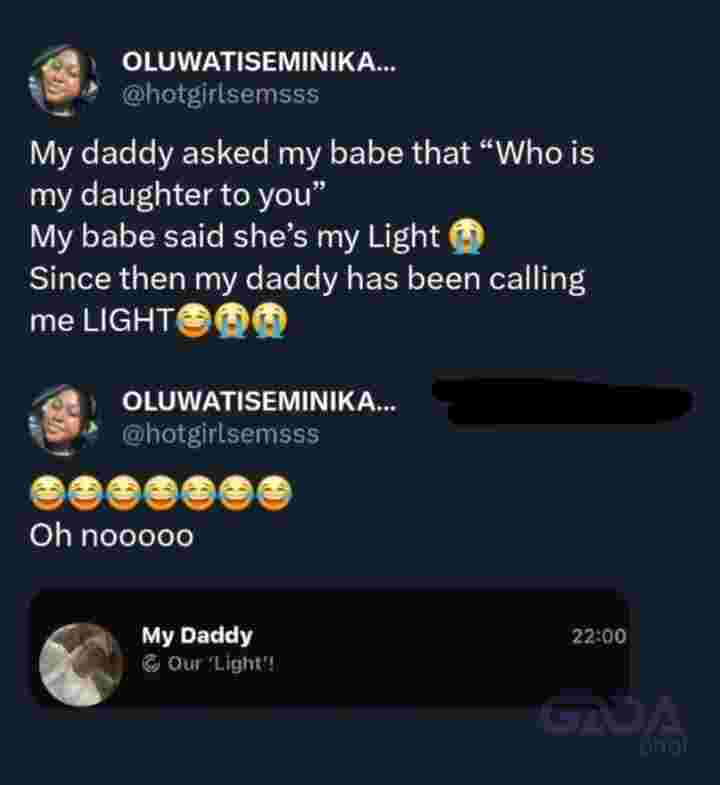Viewport: 720px width, 785px height.
Task: Click the middle laughing emoji in reply row
Action: pyautogui.click(x=161, y=494)
